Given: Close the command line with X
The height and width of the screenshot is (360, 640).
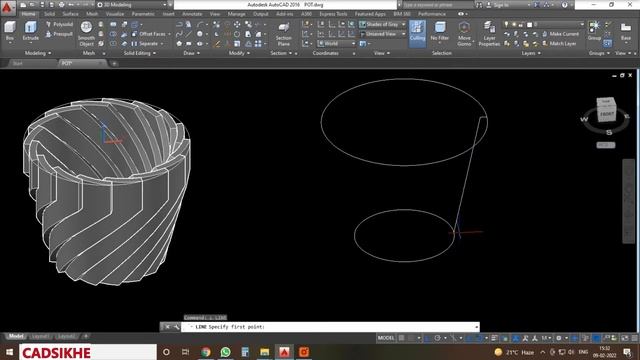Looking at the screenshot, I should click(x=167, y=327).
